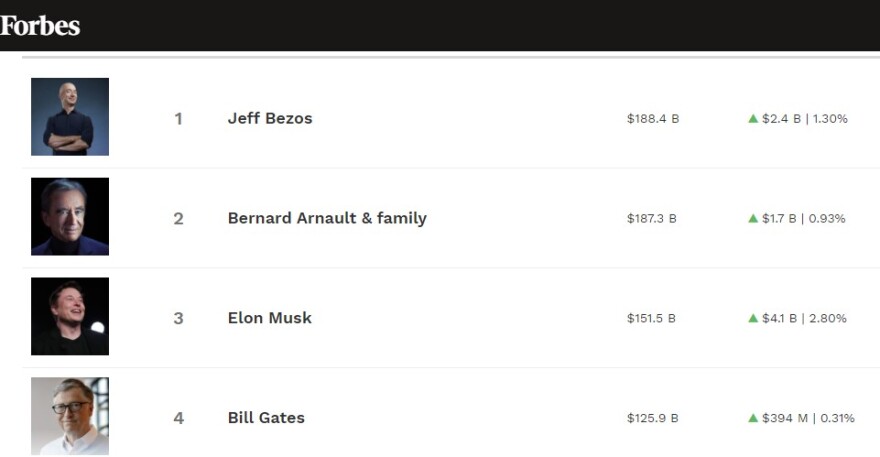Click the green up arrow in the Jeff Bezos row
880x457 pixels.
tap(753, 118)
